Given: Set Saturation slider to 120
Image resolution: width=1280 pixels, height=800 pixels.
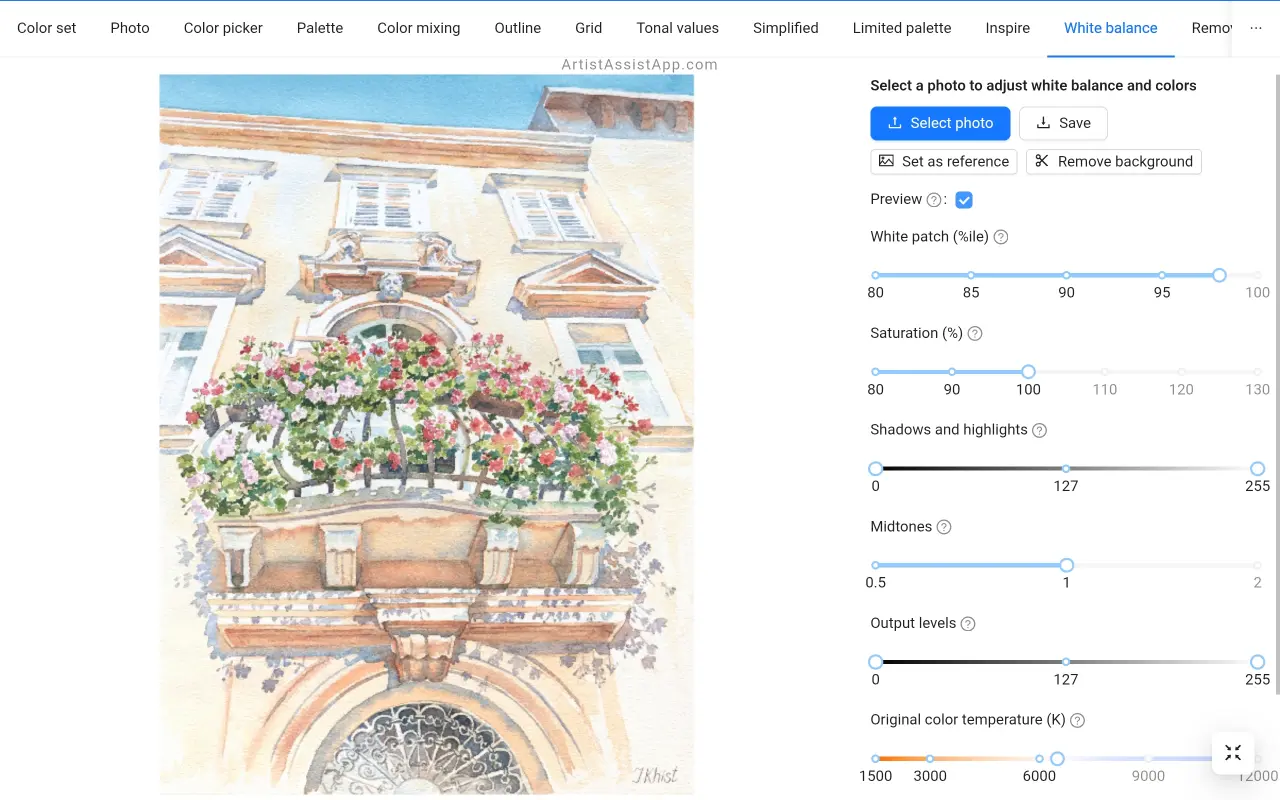Looking at the screenshot, I should (x=1181, y=372).
